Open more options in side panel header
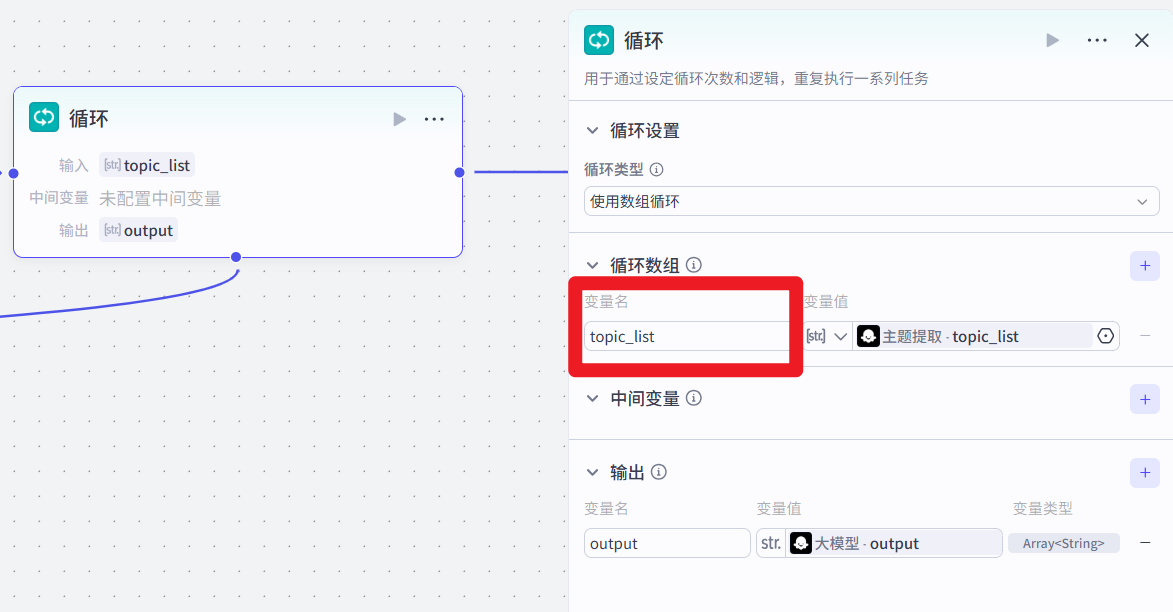 coord(1097,40)
